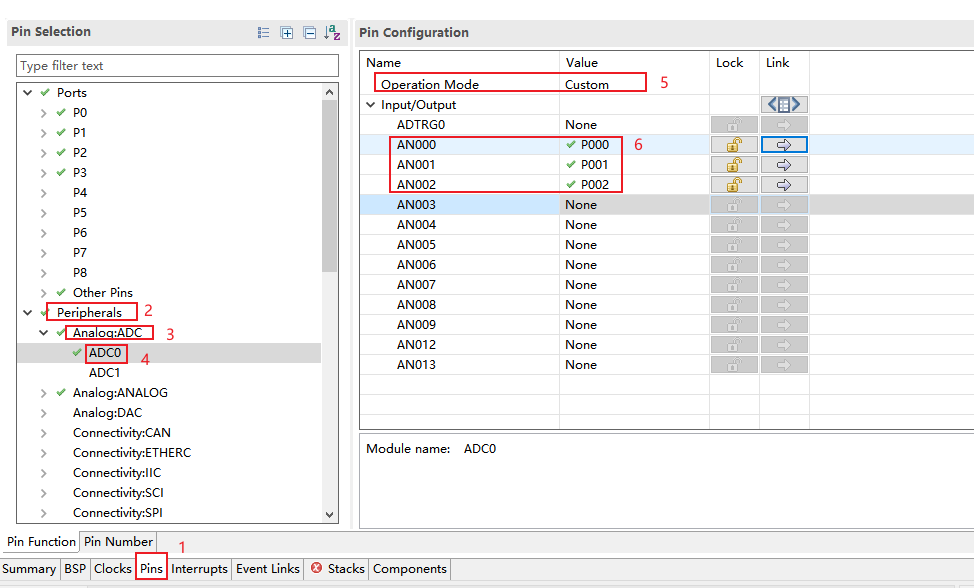This screenshot has width=974, height=588.
Task: Click the scroll down arrow of pin tree scrollbar
Action: (330, 514)
